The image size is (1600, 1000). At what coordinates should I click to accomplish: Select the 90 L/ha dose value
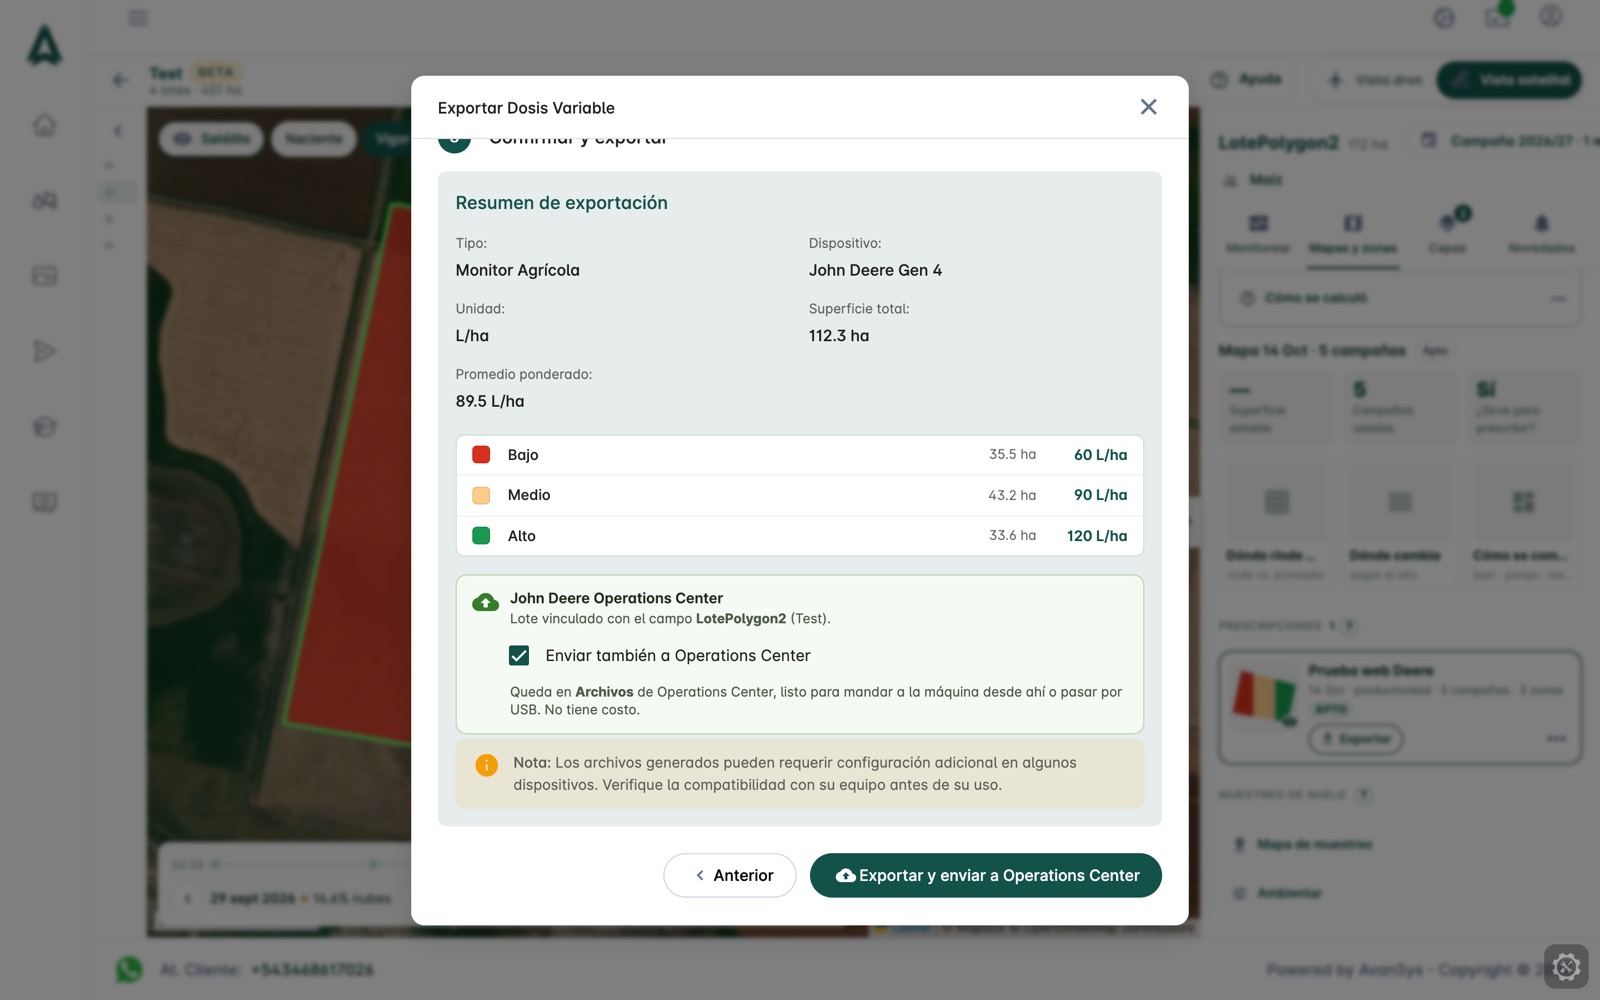pyautogui.click(x=1100, y=495)
